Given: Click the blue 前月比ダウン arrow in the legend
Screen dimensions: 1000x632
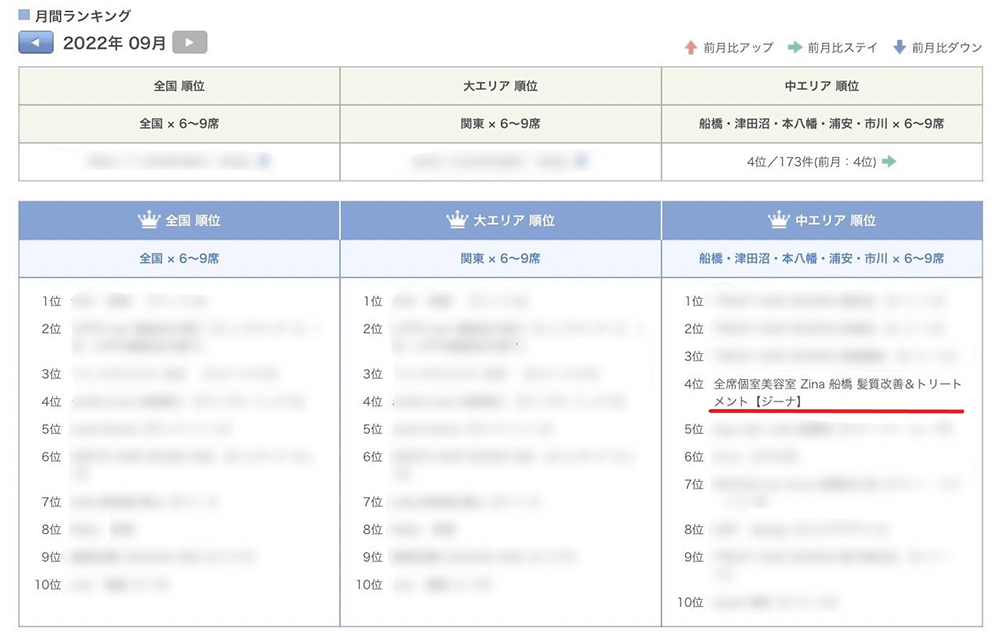Looking at the screenshot, I should (x=899, y=47).
